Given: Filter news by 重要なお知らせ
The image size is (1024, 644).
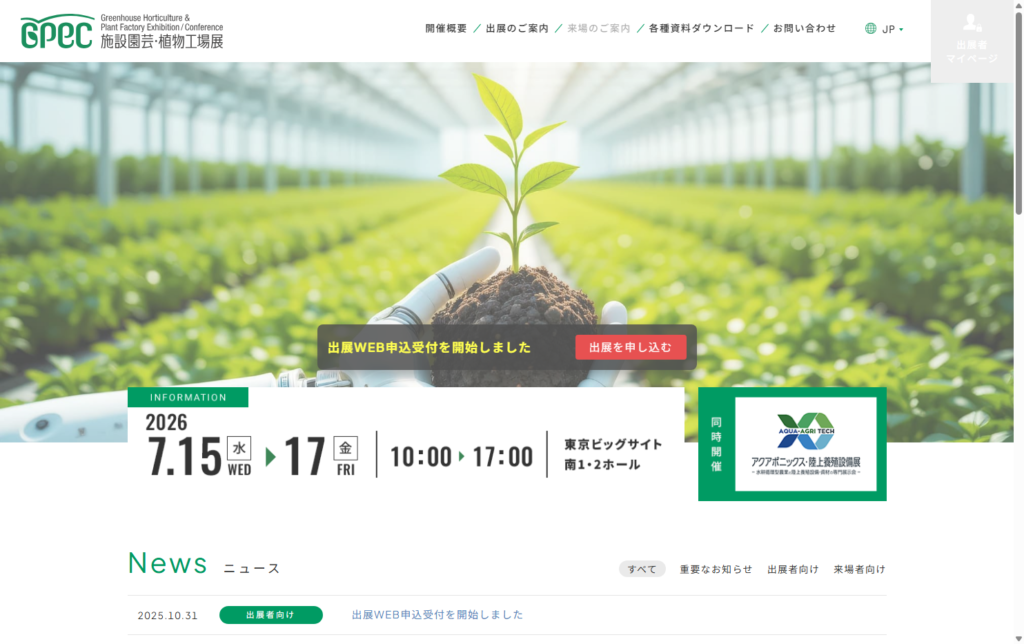Looking at the screenshot, I should (716, 569).
